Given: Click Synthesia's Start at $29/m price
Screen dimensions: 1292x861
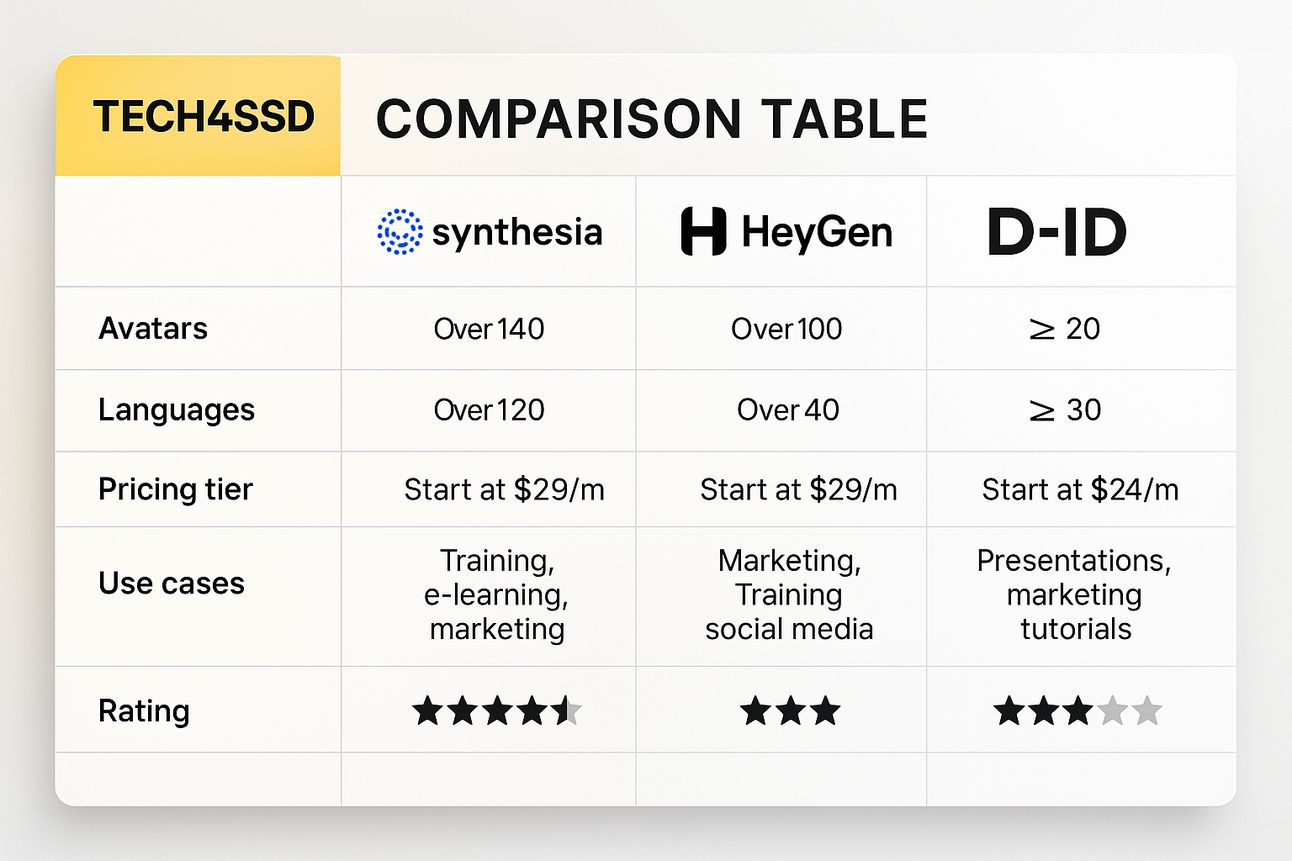Looking at the screenshot, I should pyautogui.click(x=504, y=489).
